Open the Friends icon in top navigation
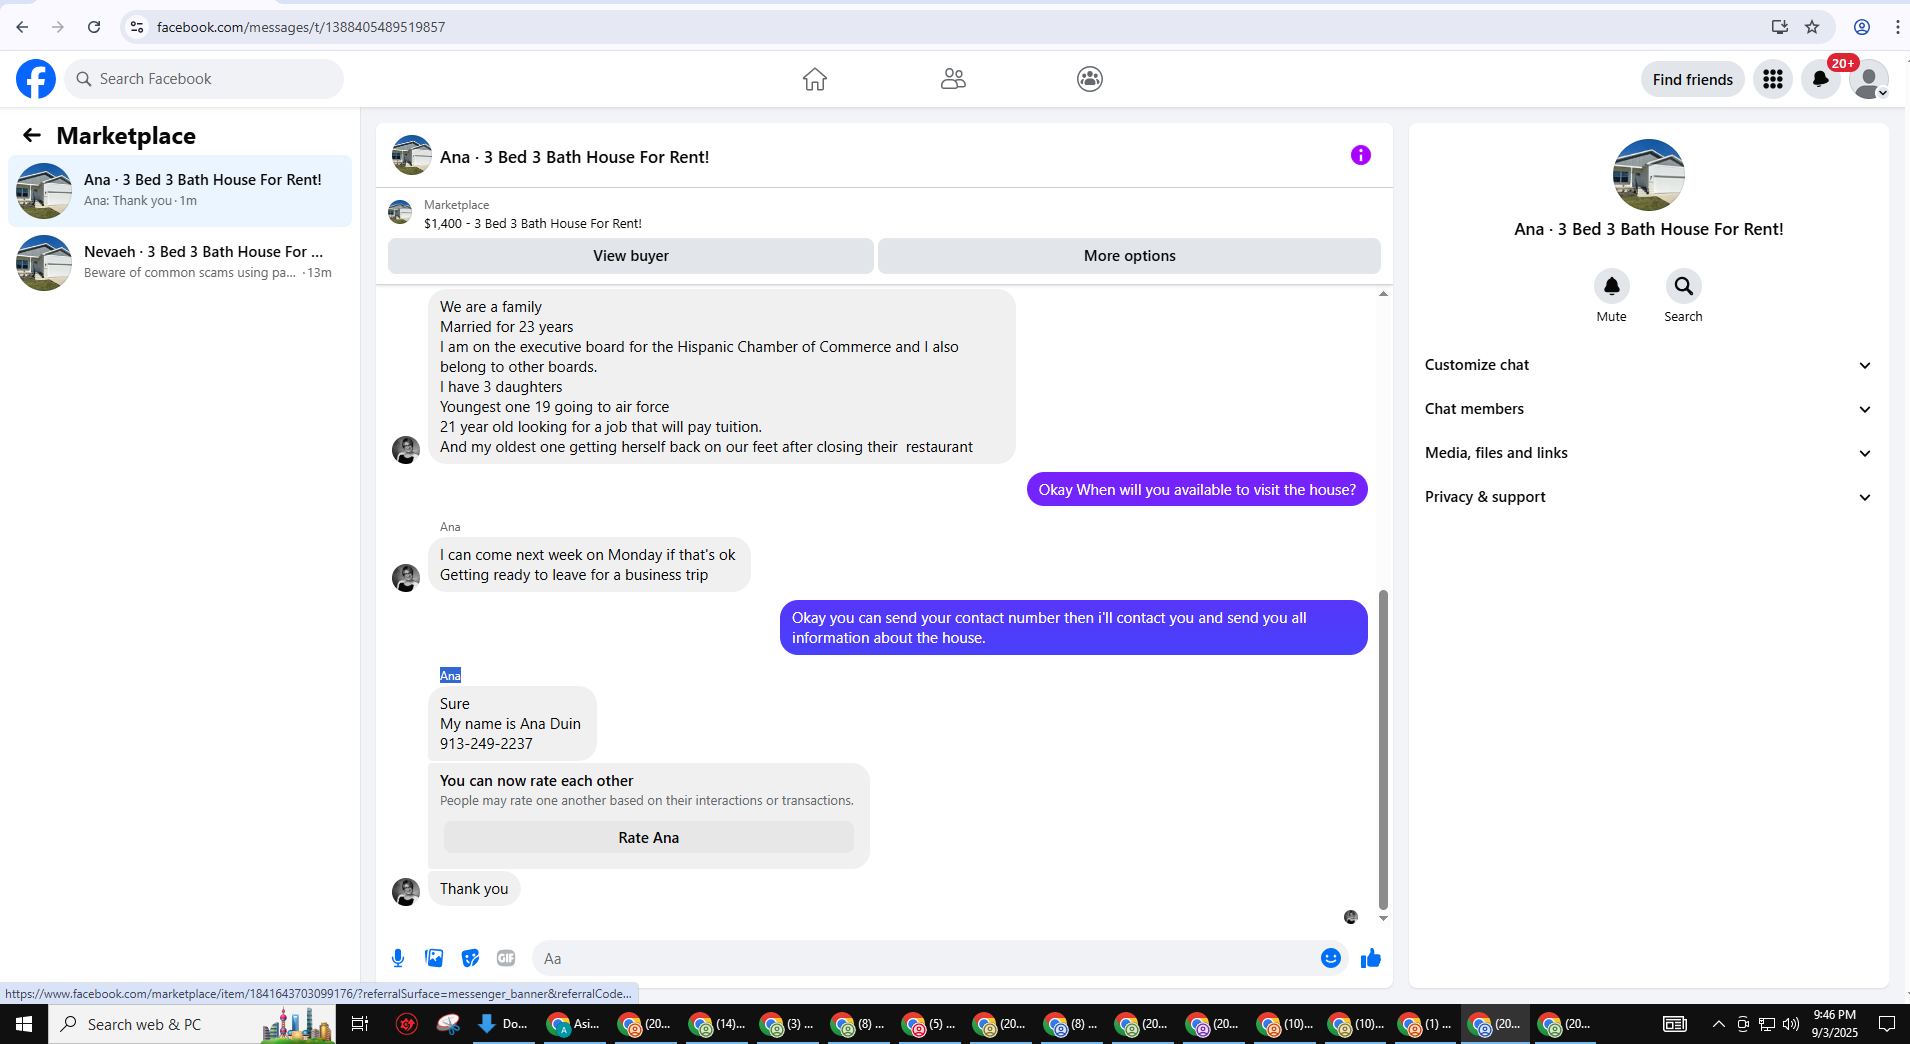This screenshot has height=1044, width=1910. coord(953,79)
